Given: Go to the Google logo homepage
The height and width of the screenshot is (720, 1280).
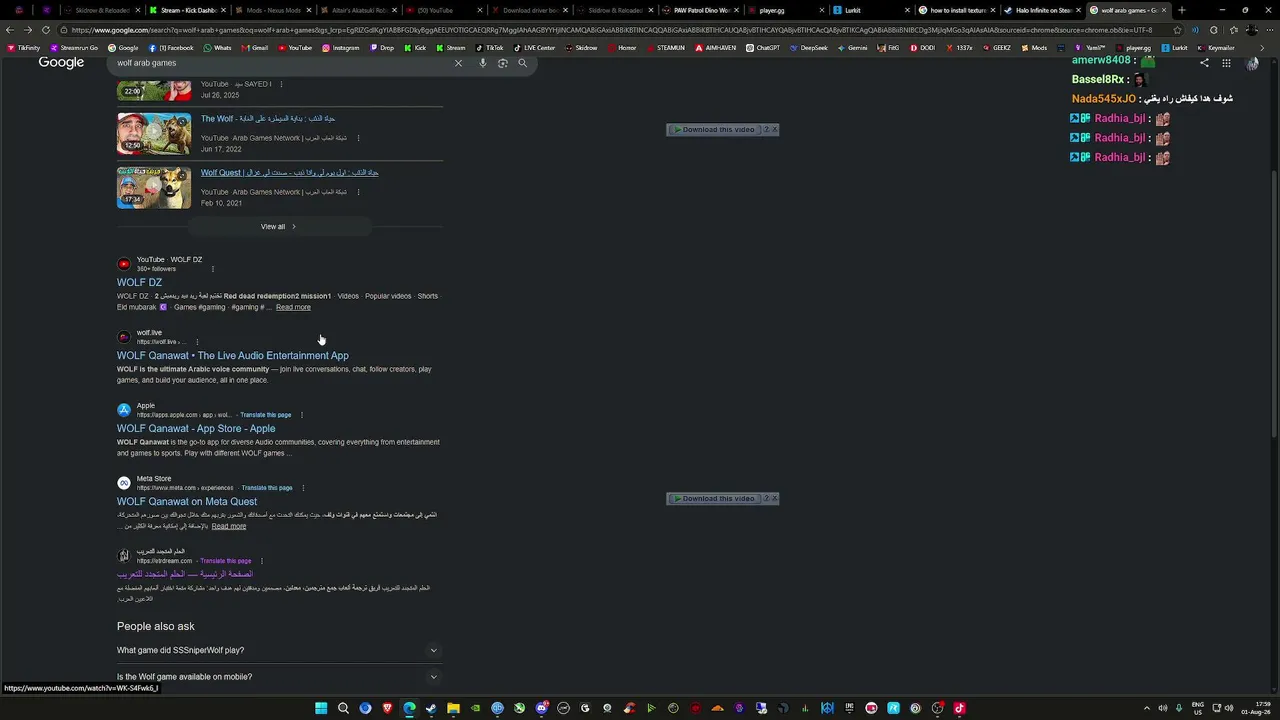Looking at the screenshot, I should (61, 63).
